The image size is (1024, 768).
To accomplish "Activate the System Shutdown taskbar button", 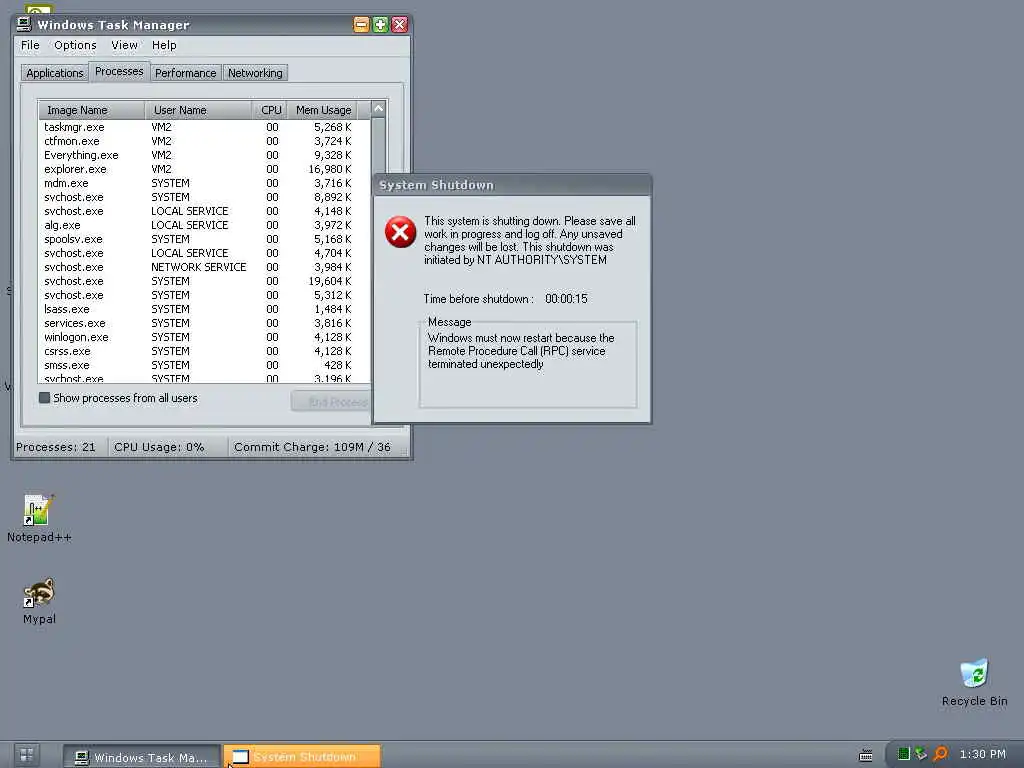I will point(302,757).
